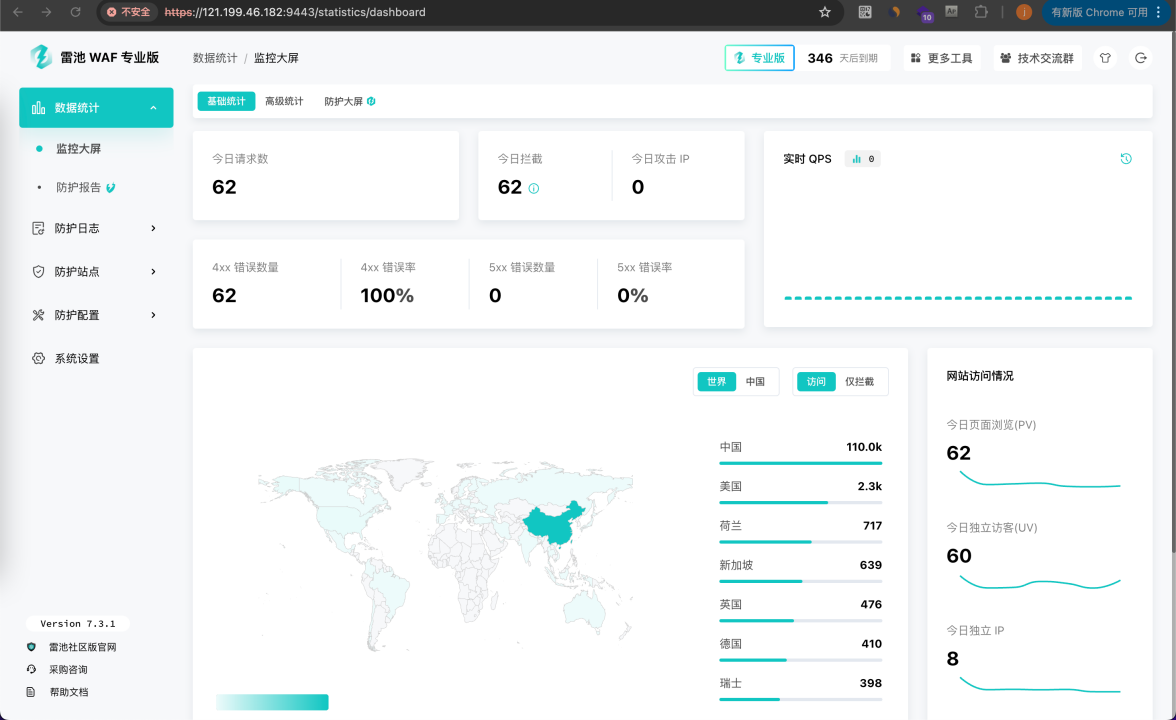Click the browser back arrow

(18, 12)
